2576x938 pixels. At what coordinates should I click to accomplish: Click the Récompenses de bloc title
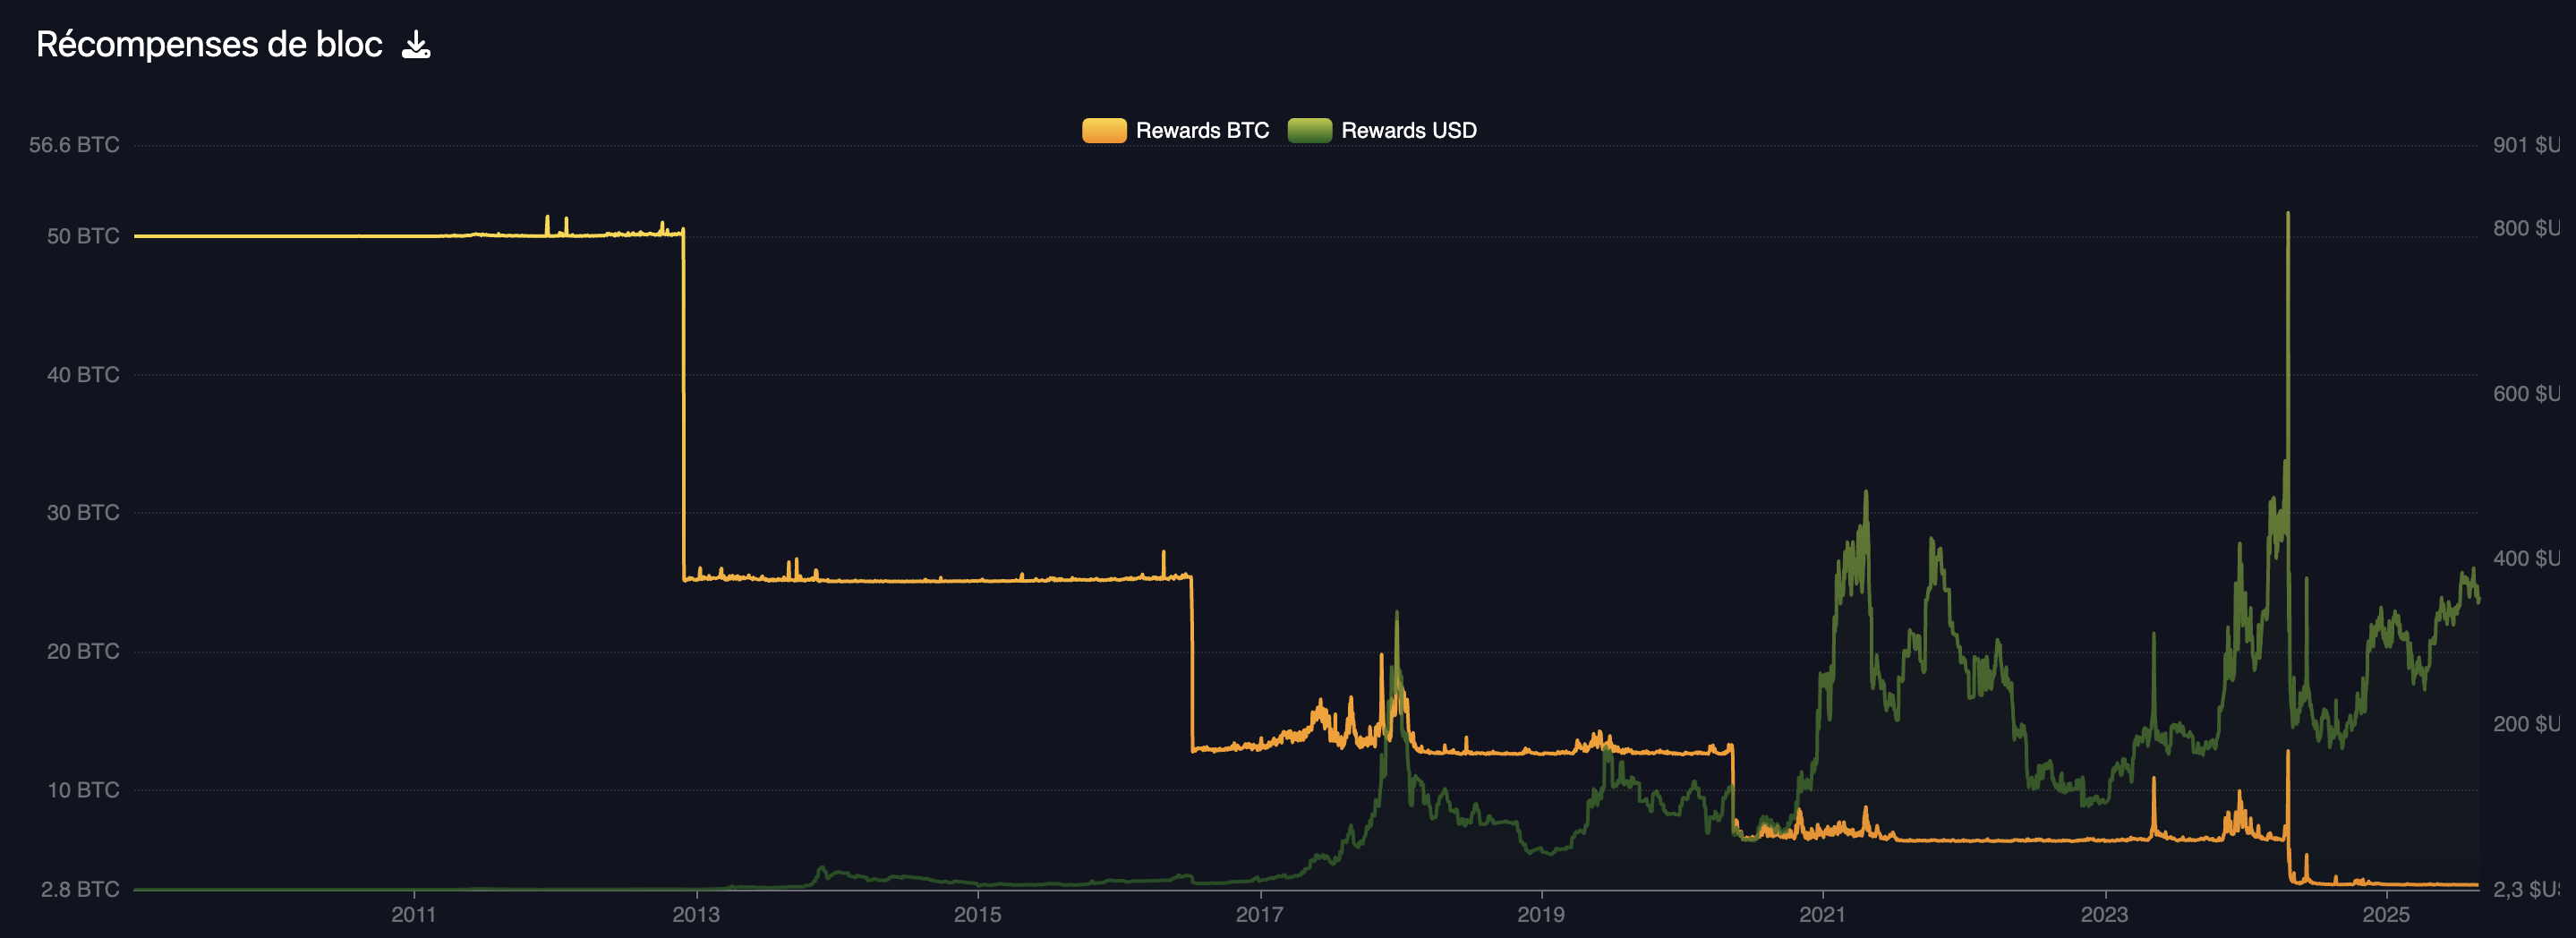point(209,45)
